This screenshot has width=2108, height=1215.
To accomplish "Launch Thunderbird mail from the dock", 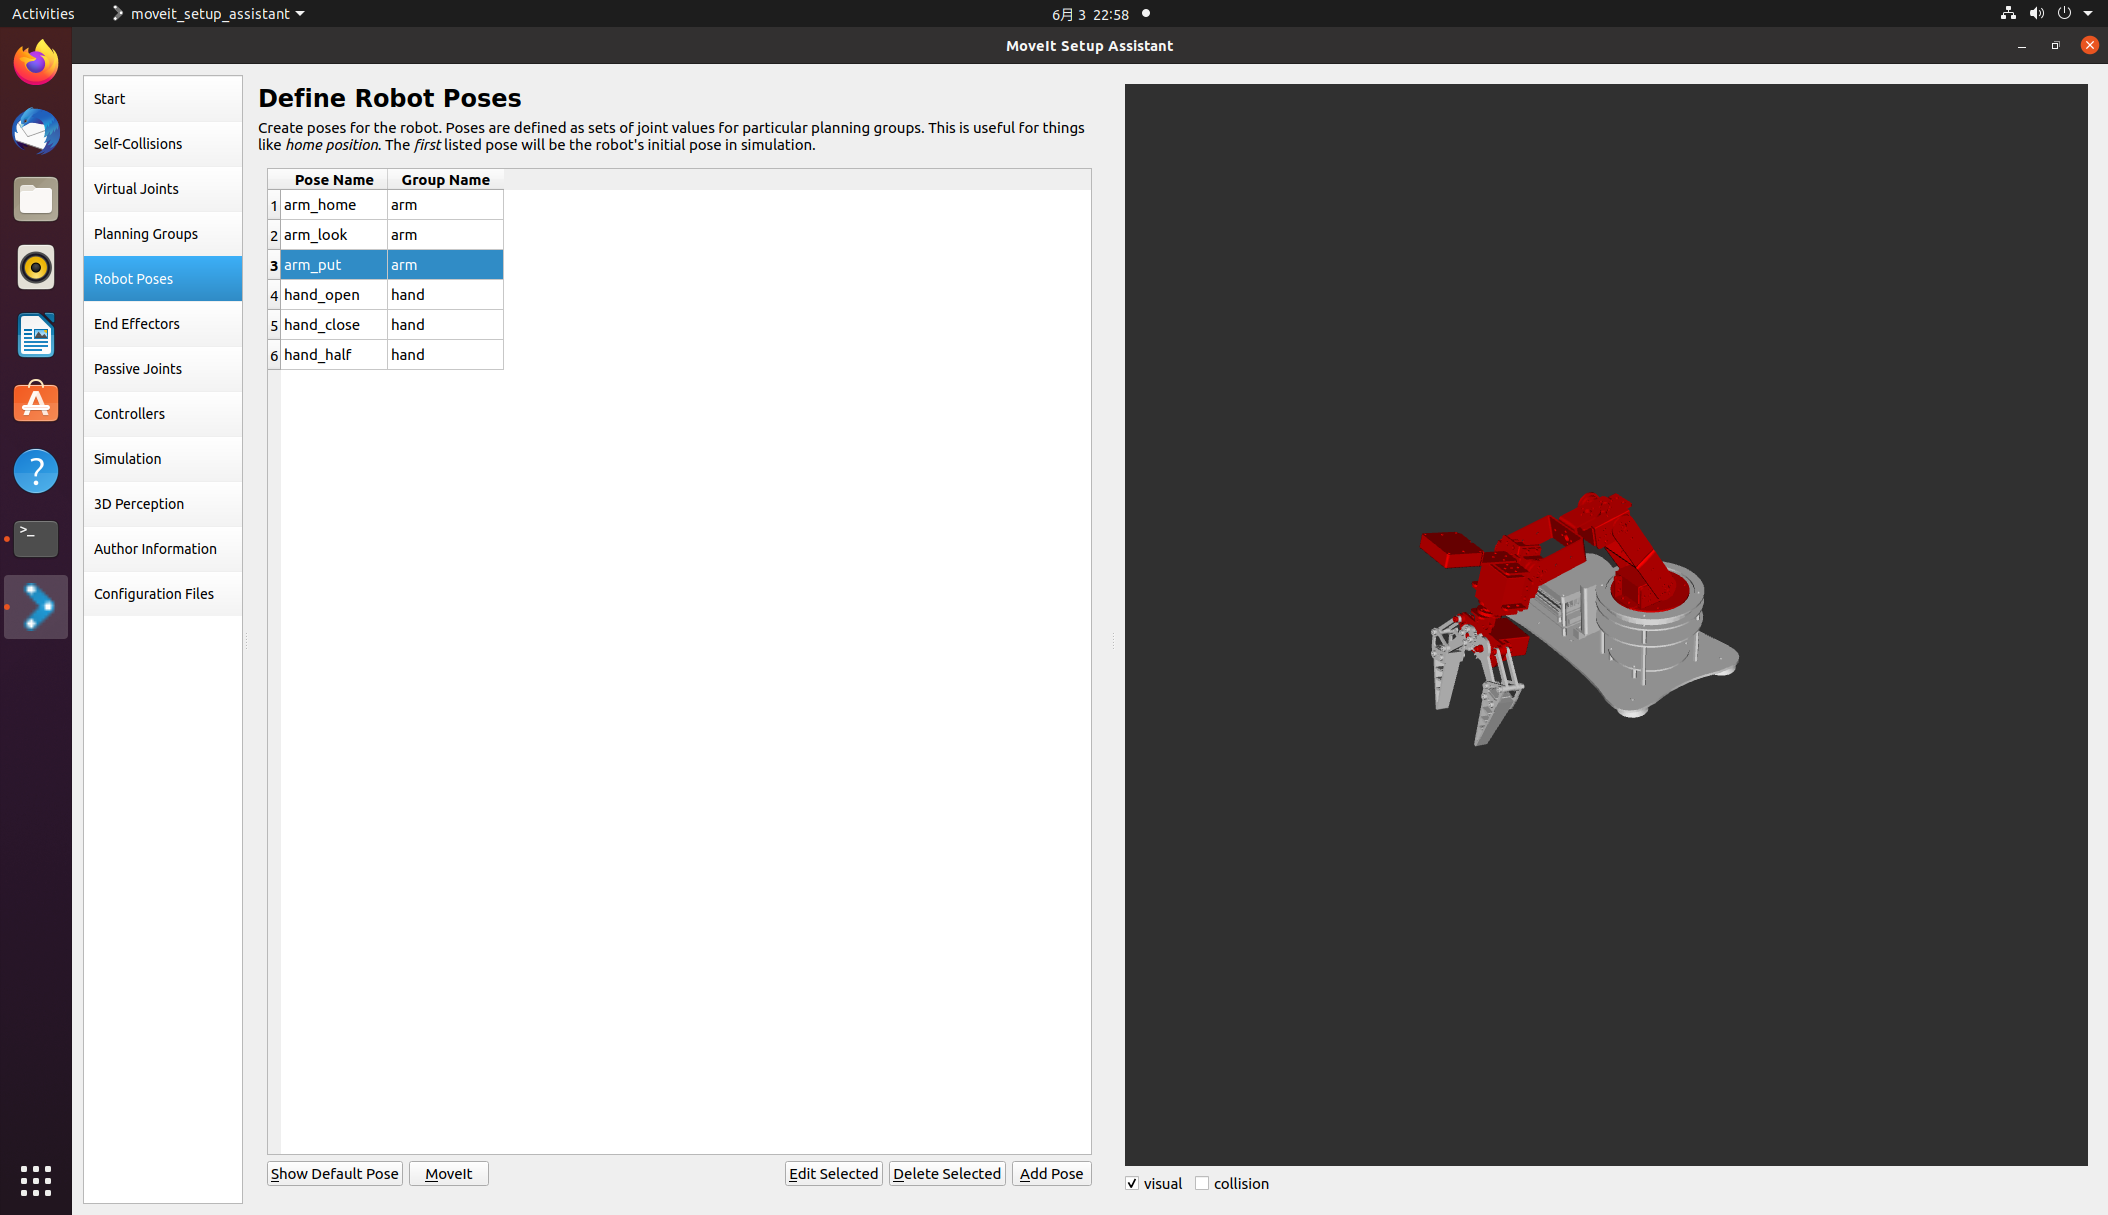I will click(x=36, y=131).
